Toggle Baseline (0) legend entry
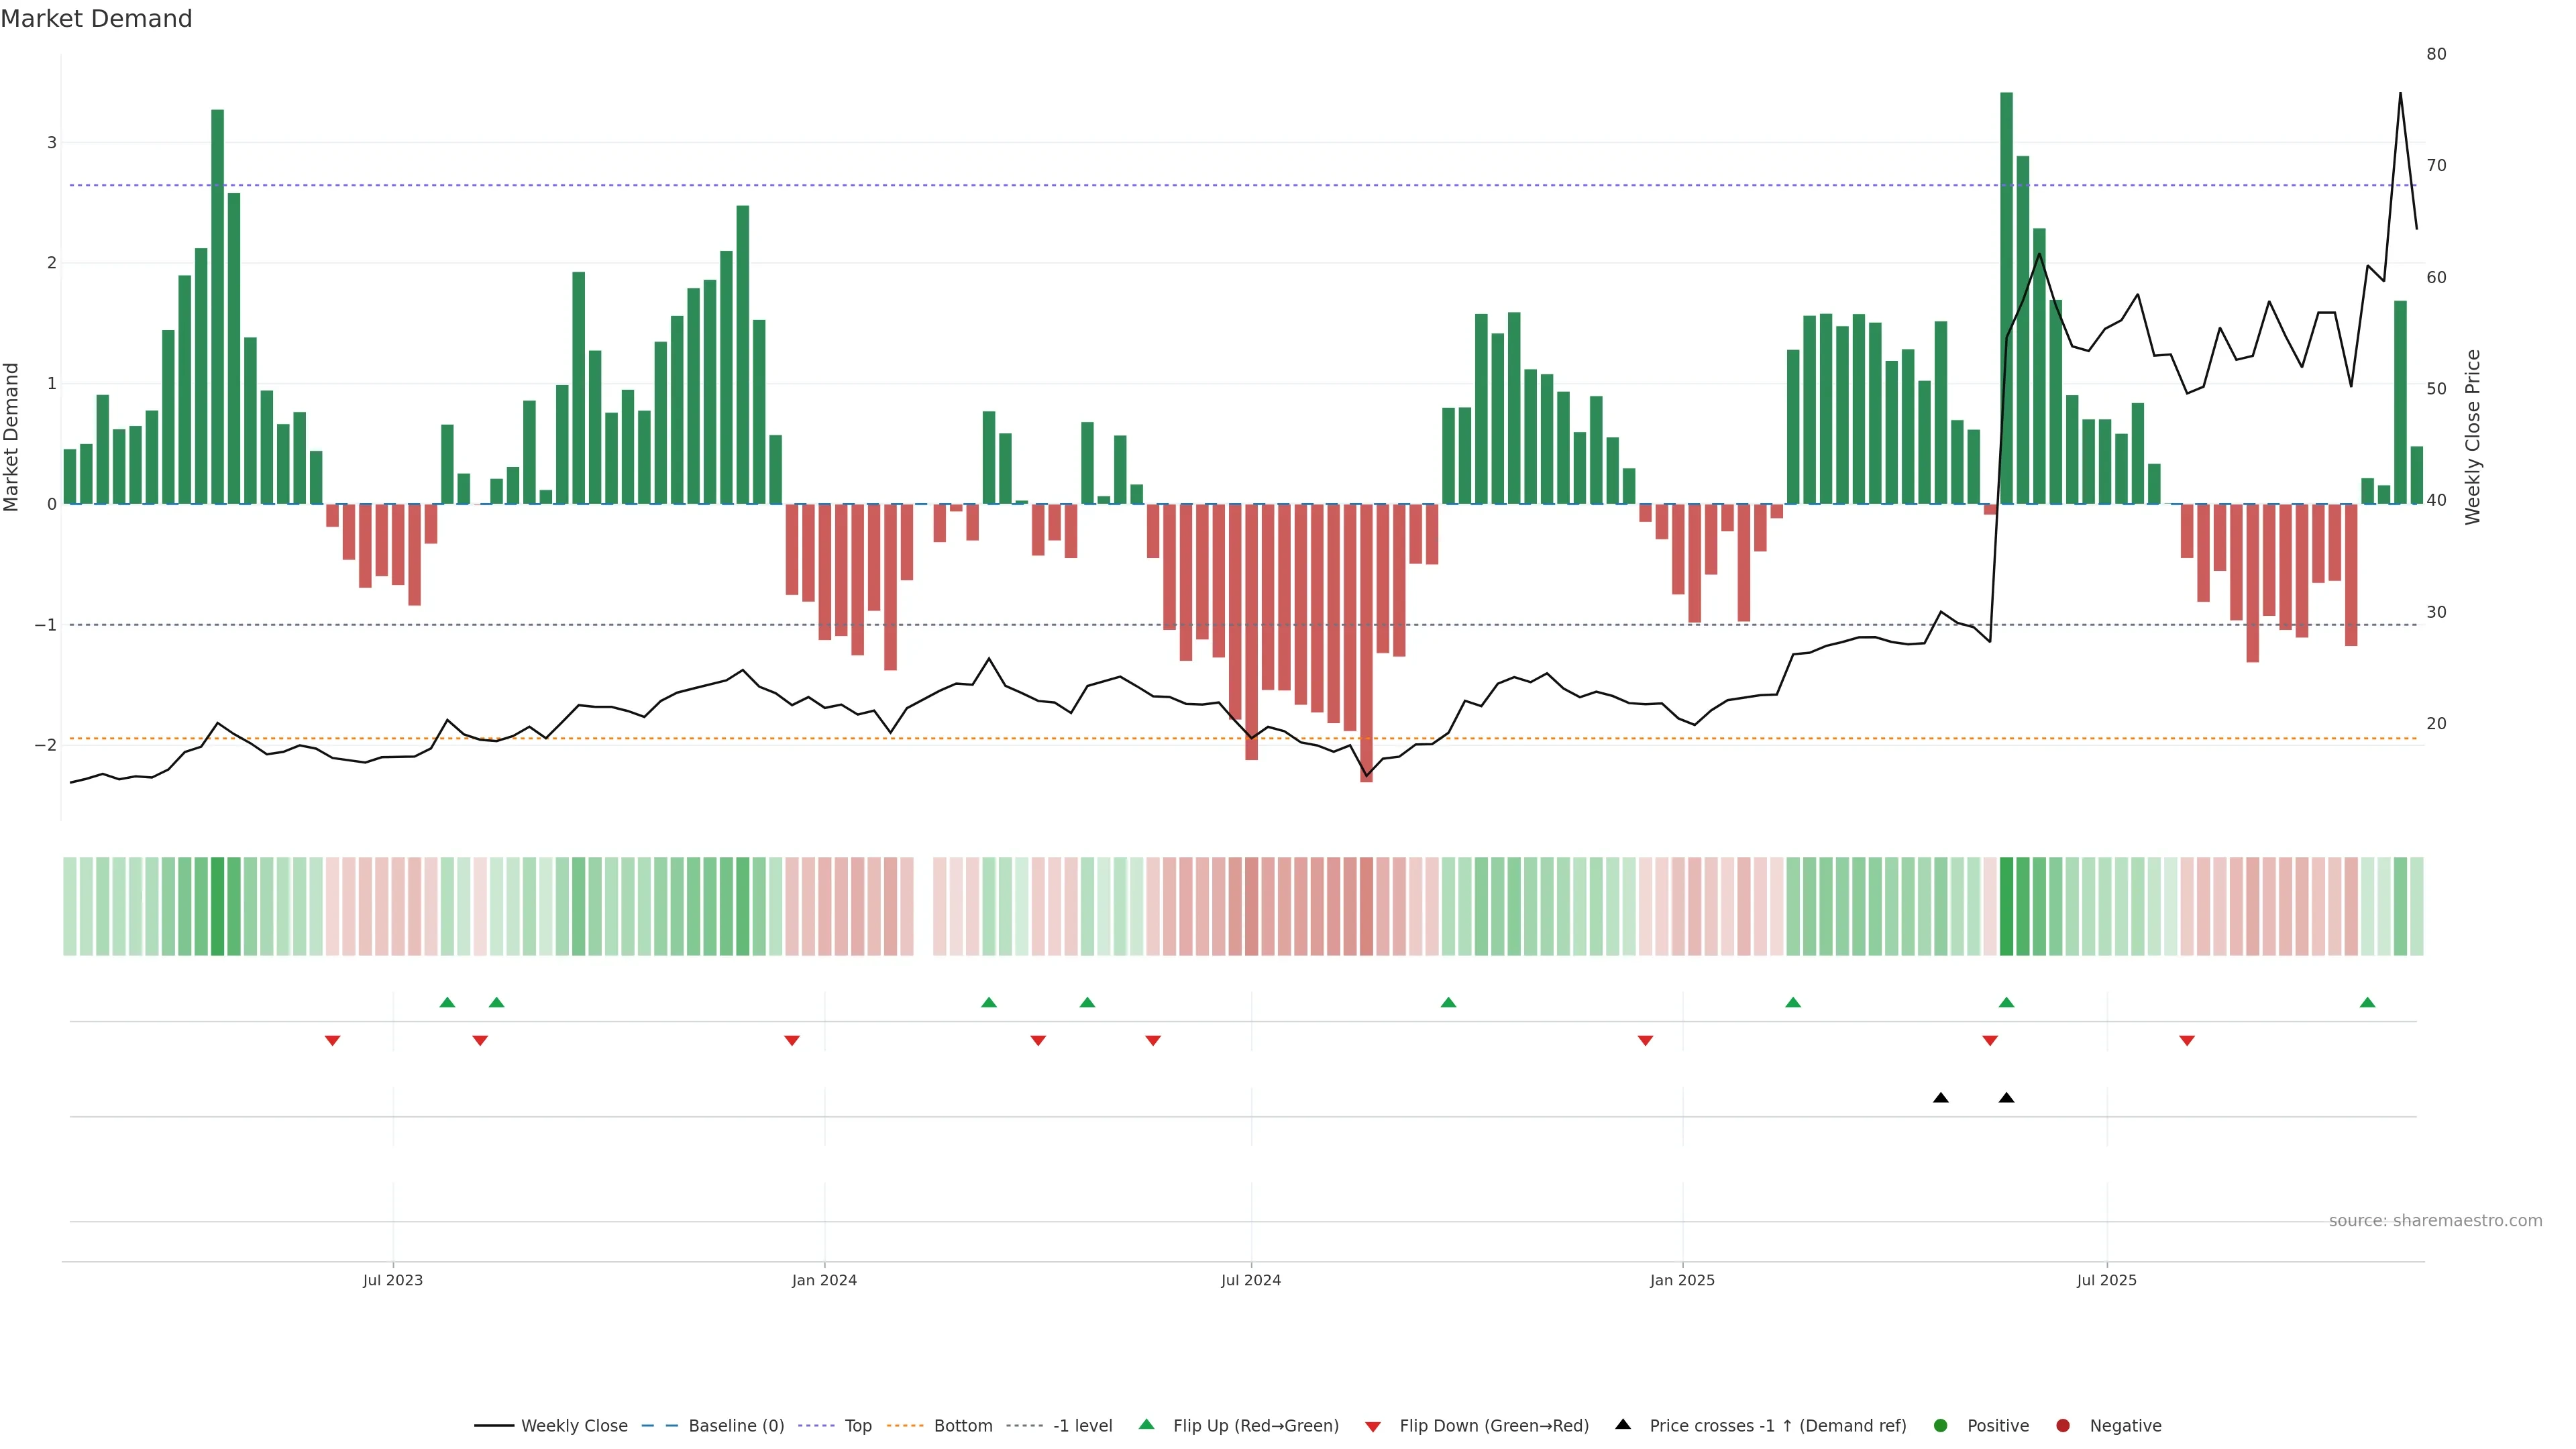 tap(736, 1426)
